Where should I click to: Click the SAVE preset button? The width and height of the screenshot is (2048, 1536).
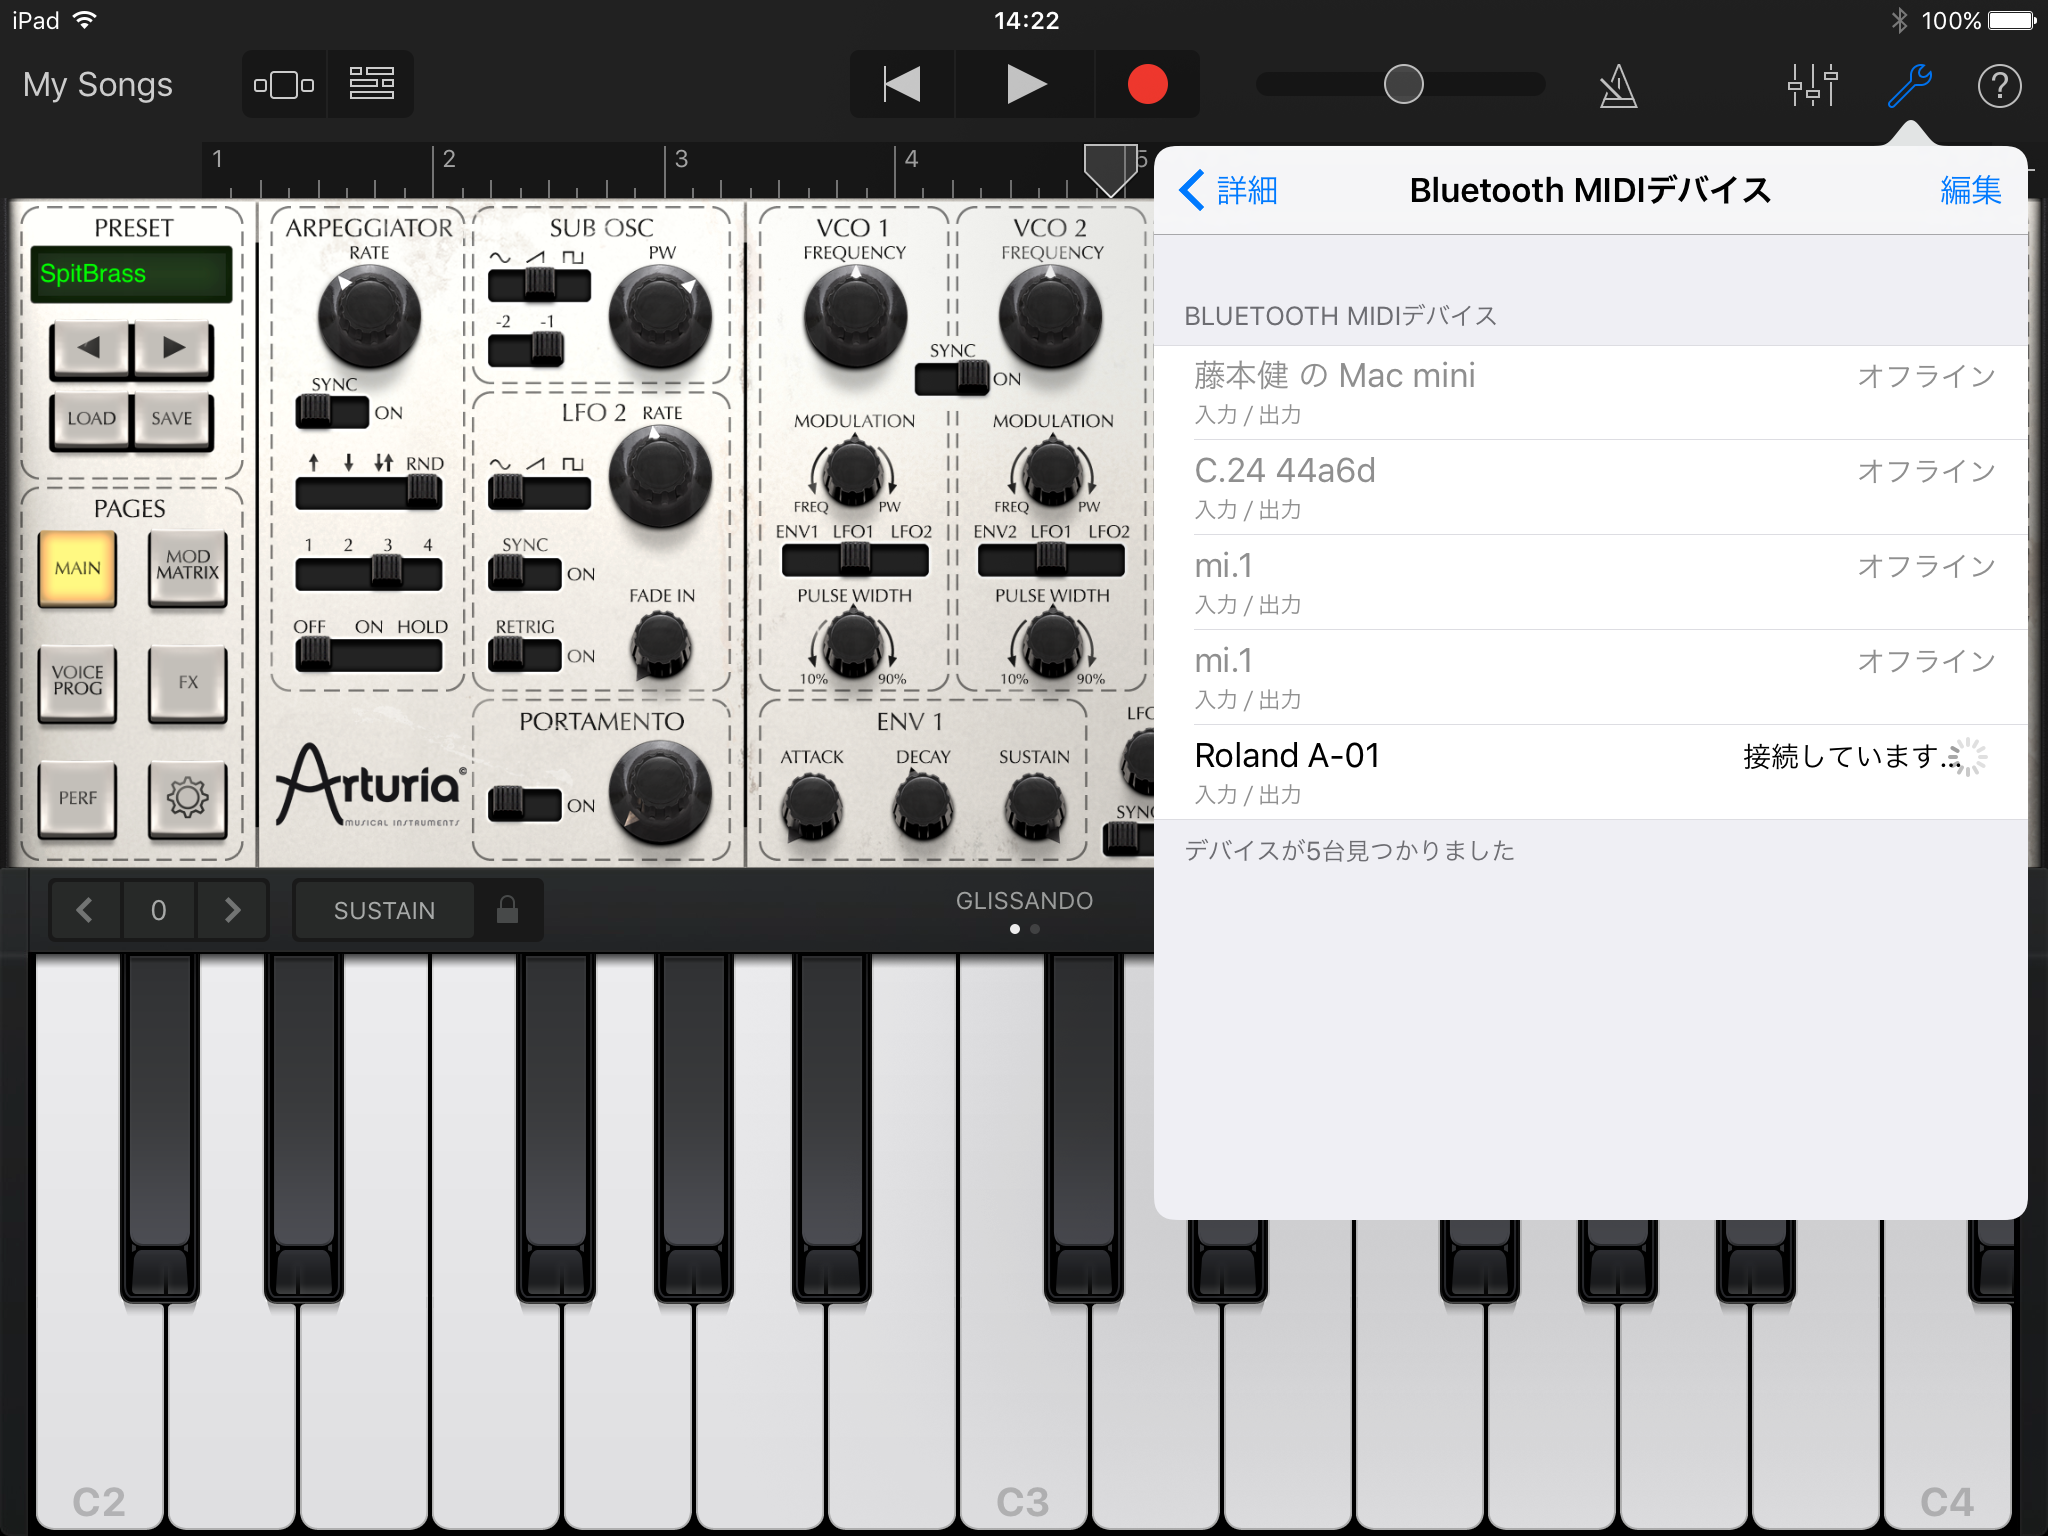[x=172, y=419]
